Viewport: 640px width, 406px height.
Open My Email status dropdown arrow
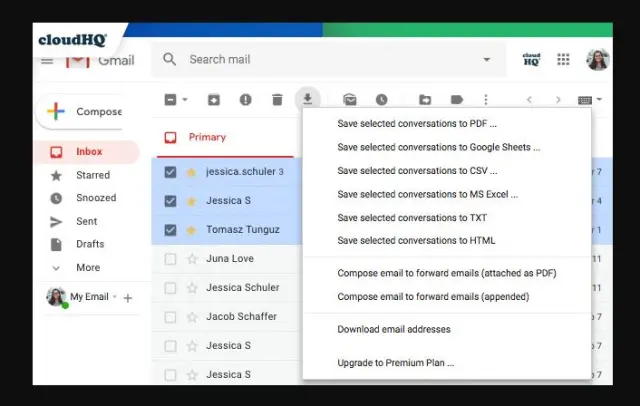coord(115,297)
